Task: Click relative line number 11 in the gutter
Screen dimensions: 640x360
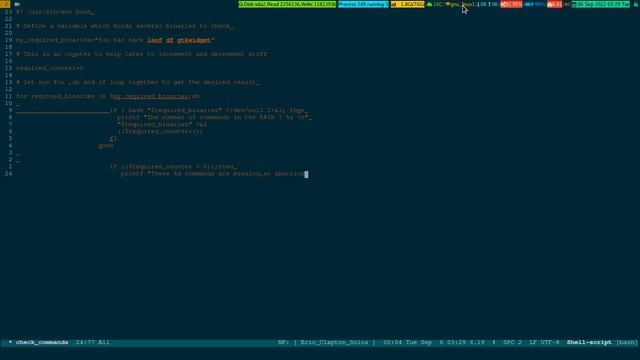Action: click(x=8, y=96)
